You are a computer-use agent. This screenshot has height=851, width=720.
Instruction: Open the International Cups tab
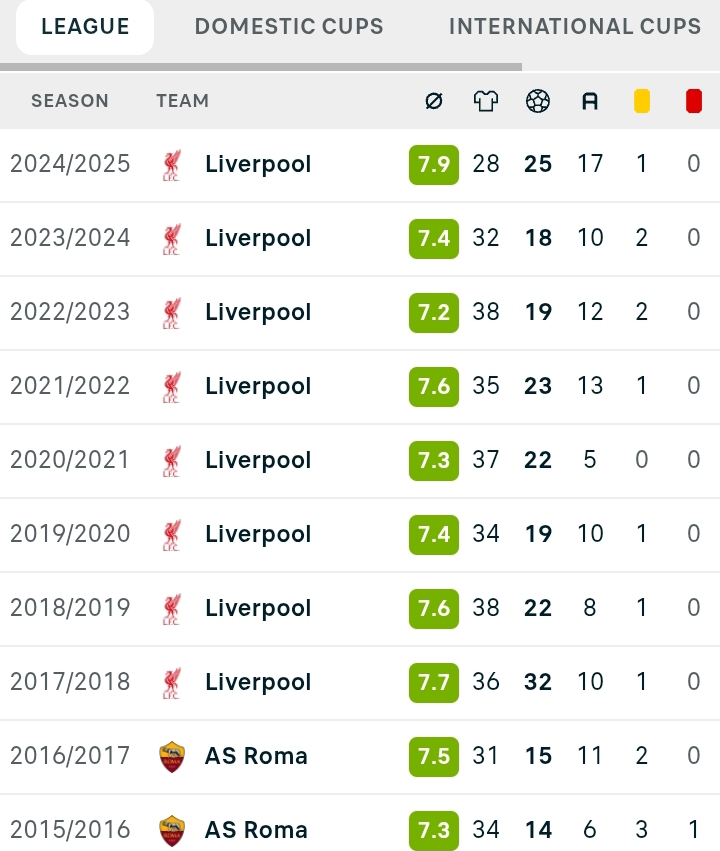(575, 27)
